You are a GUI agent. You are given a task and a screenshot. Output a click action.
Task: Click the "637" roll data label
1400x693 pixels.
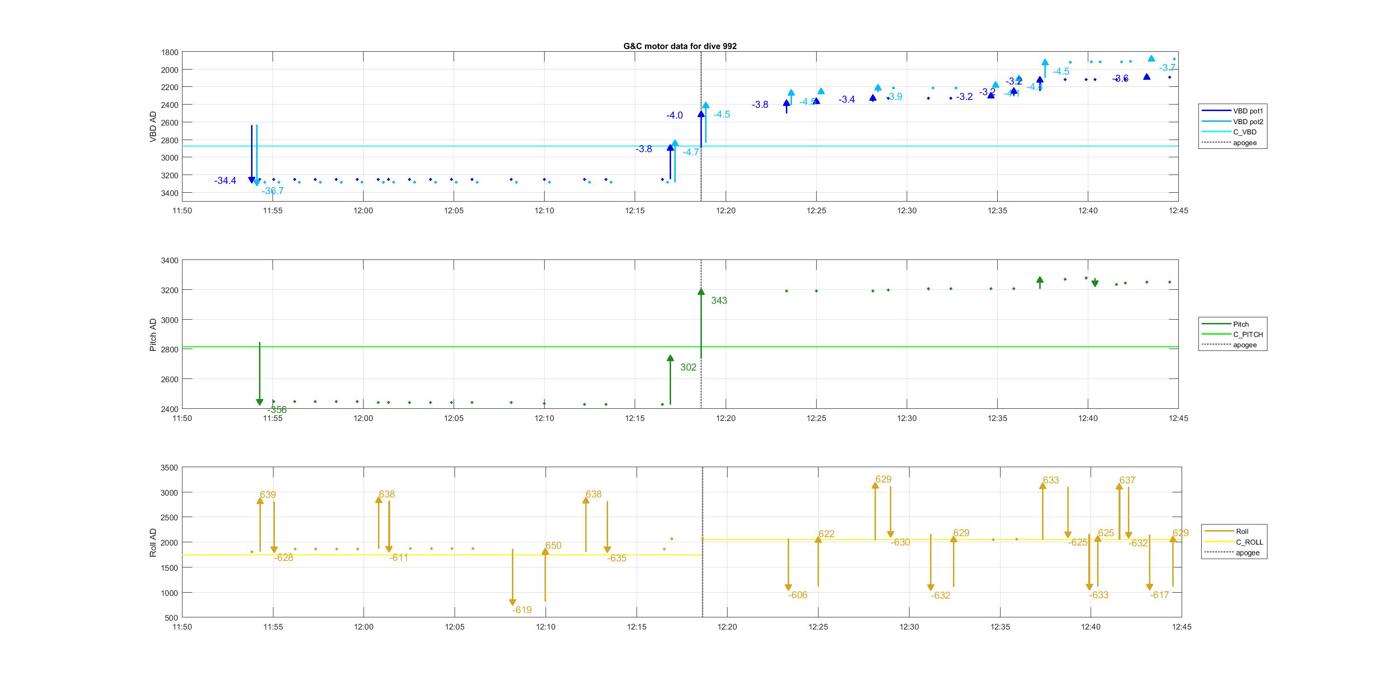point(1127,481)
